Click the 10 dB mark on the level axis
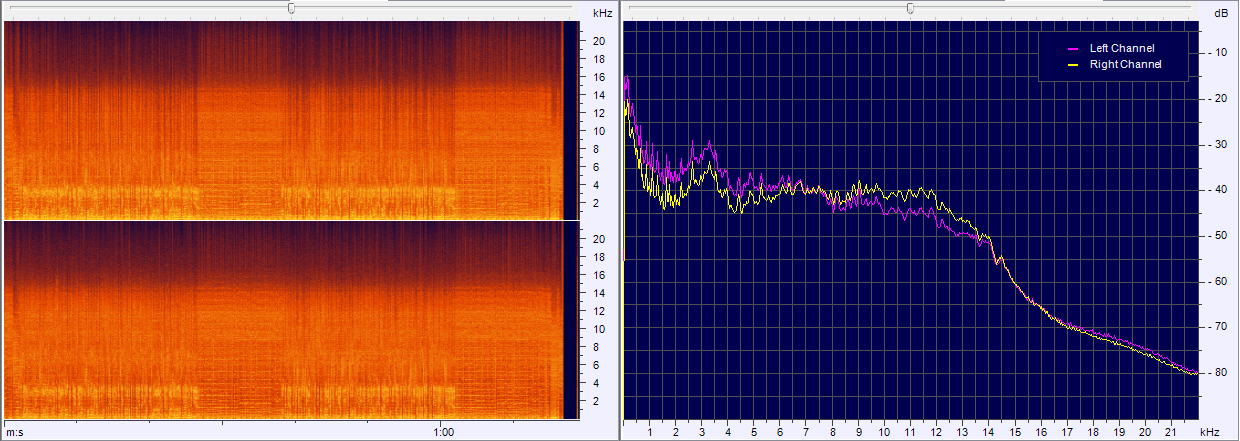 click(x=1221, y=53)
